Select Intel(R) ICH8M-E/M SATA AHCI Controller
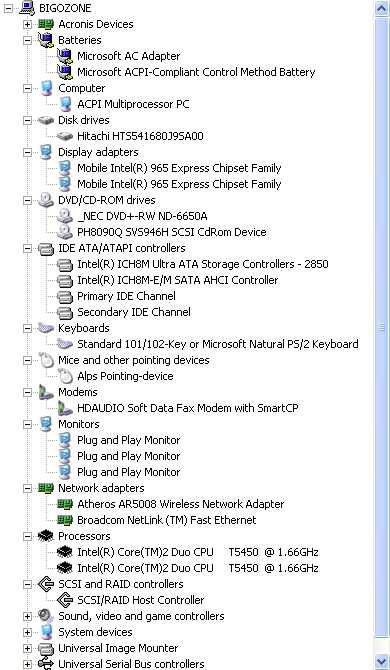The image size is (390, 670). pyautogui.click(x=177, y=280)
